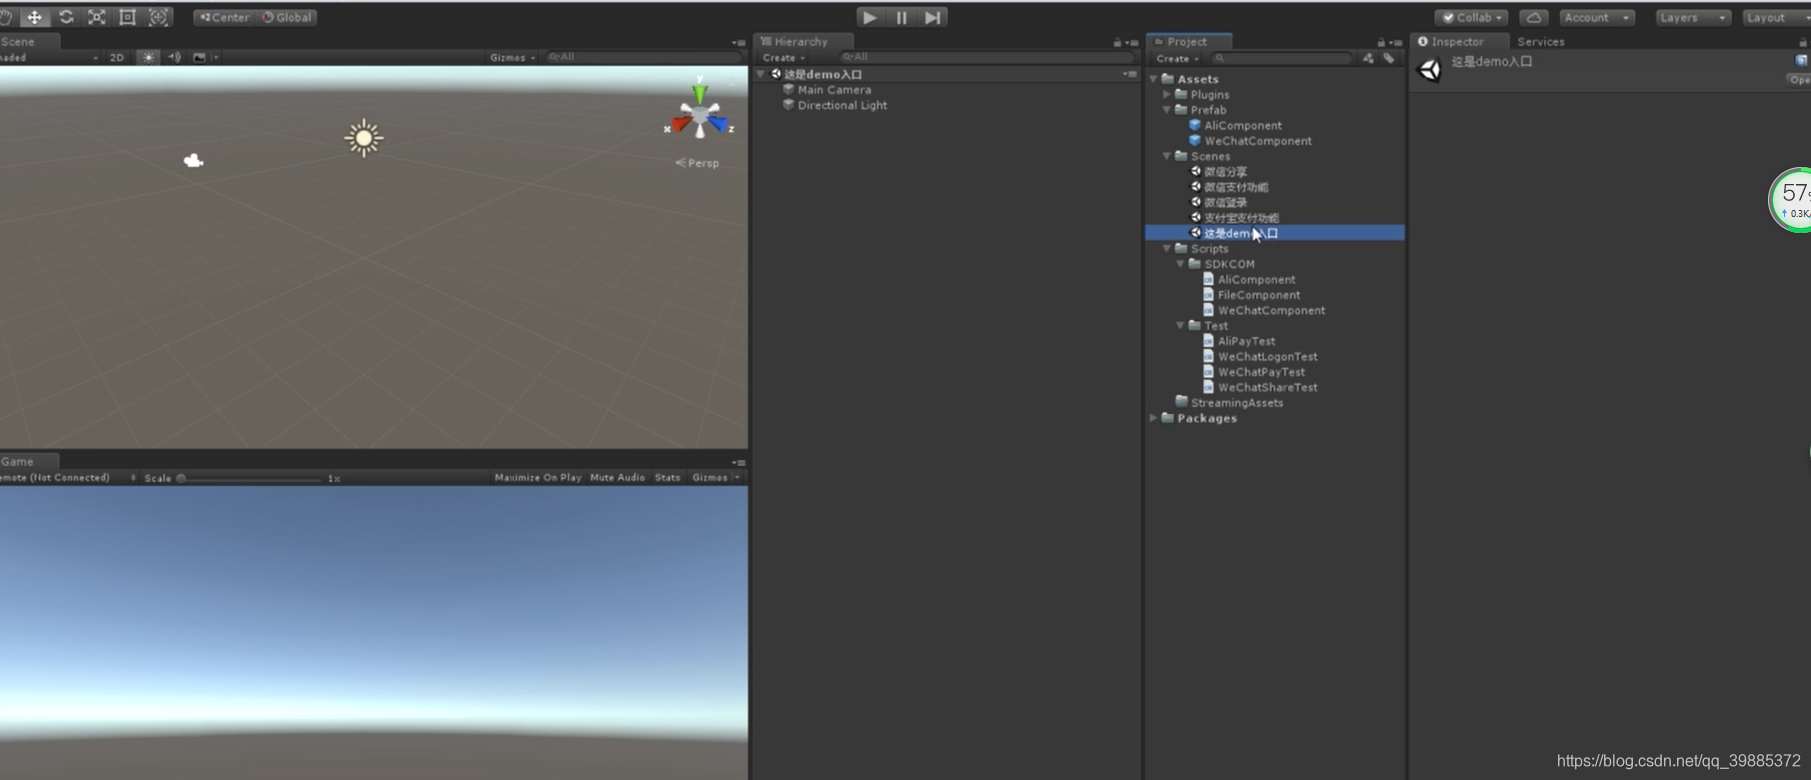The height and width of the screenshot is (780, 1811).
Task: Select the Move tool in toolbar
Action: pos(34,17)
